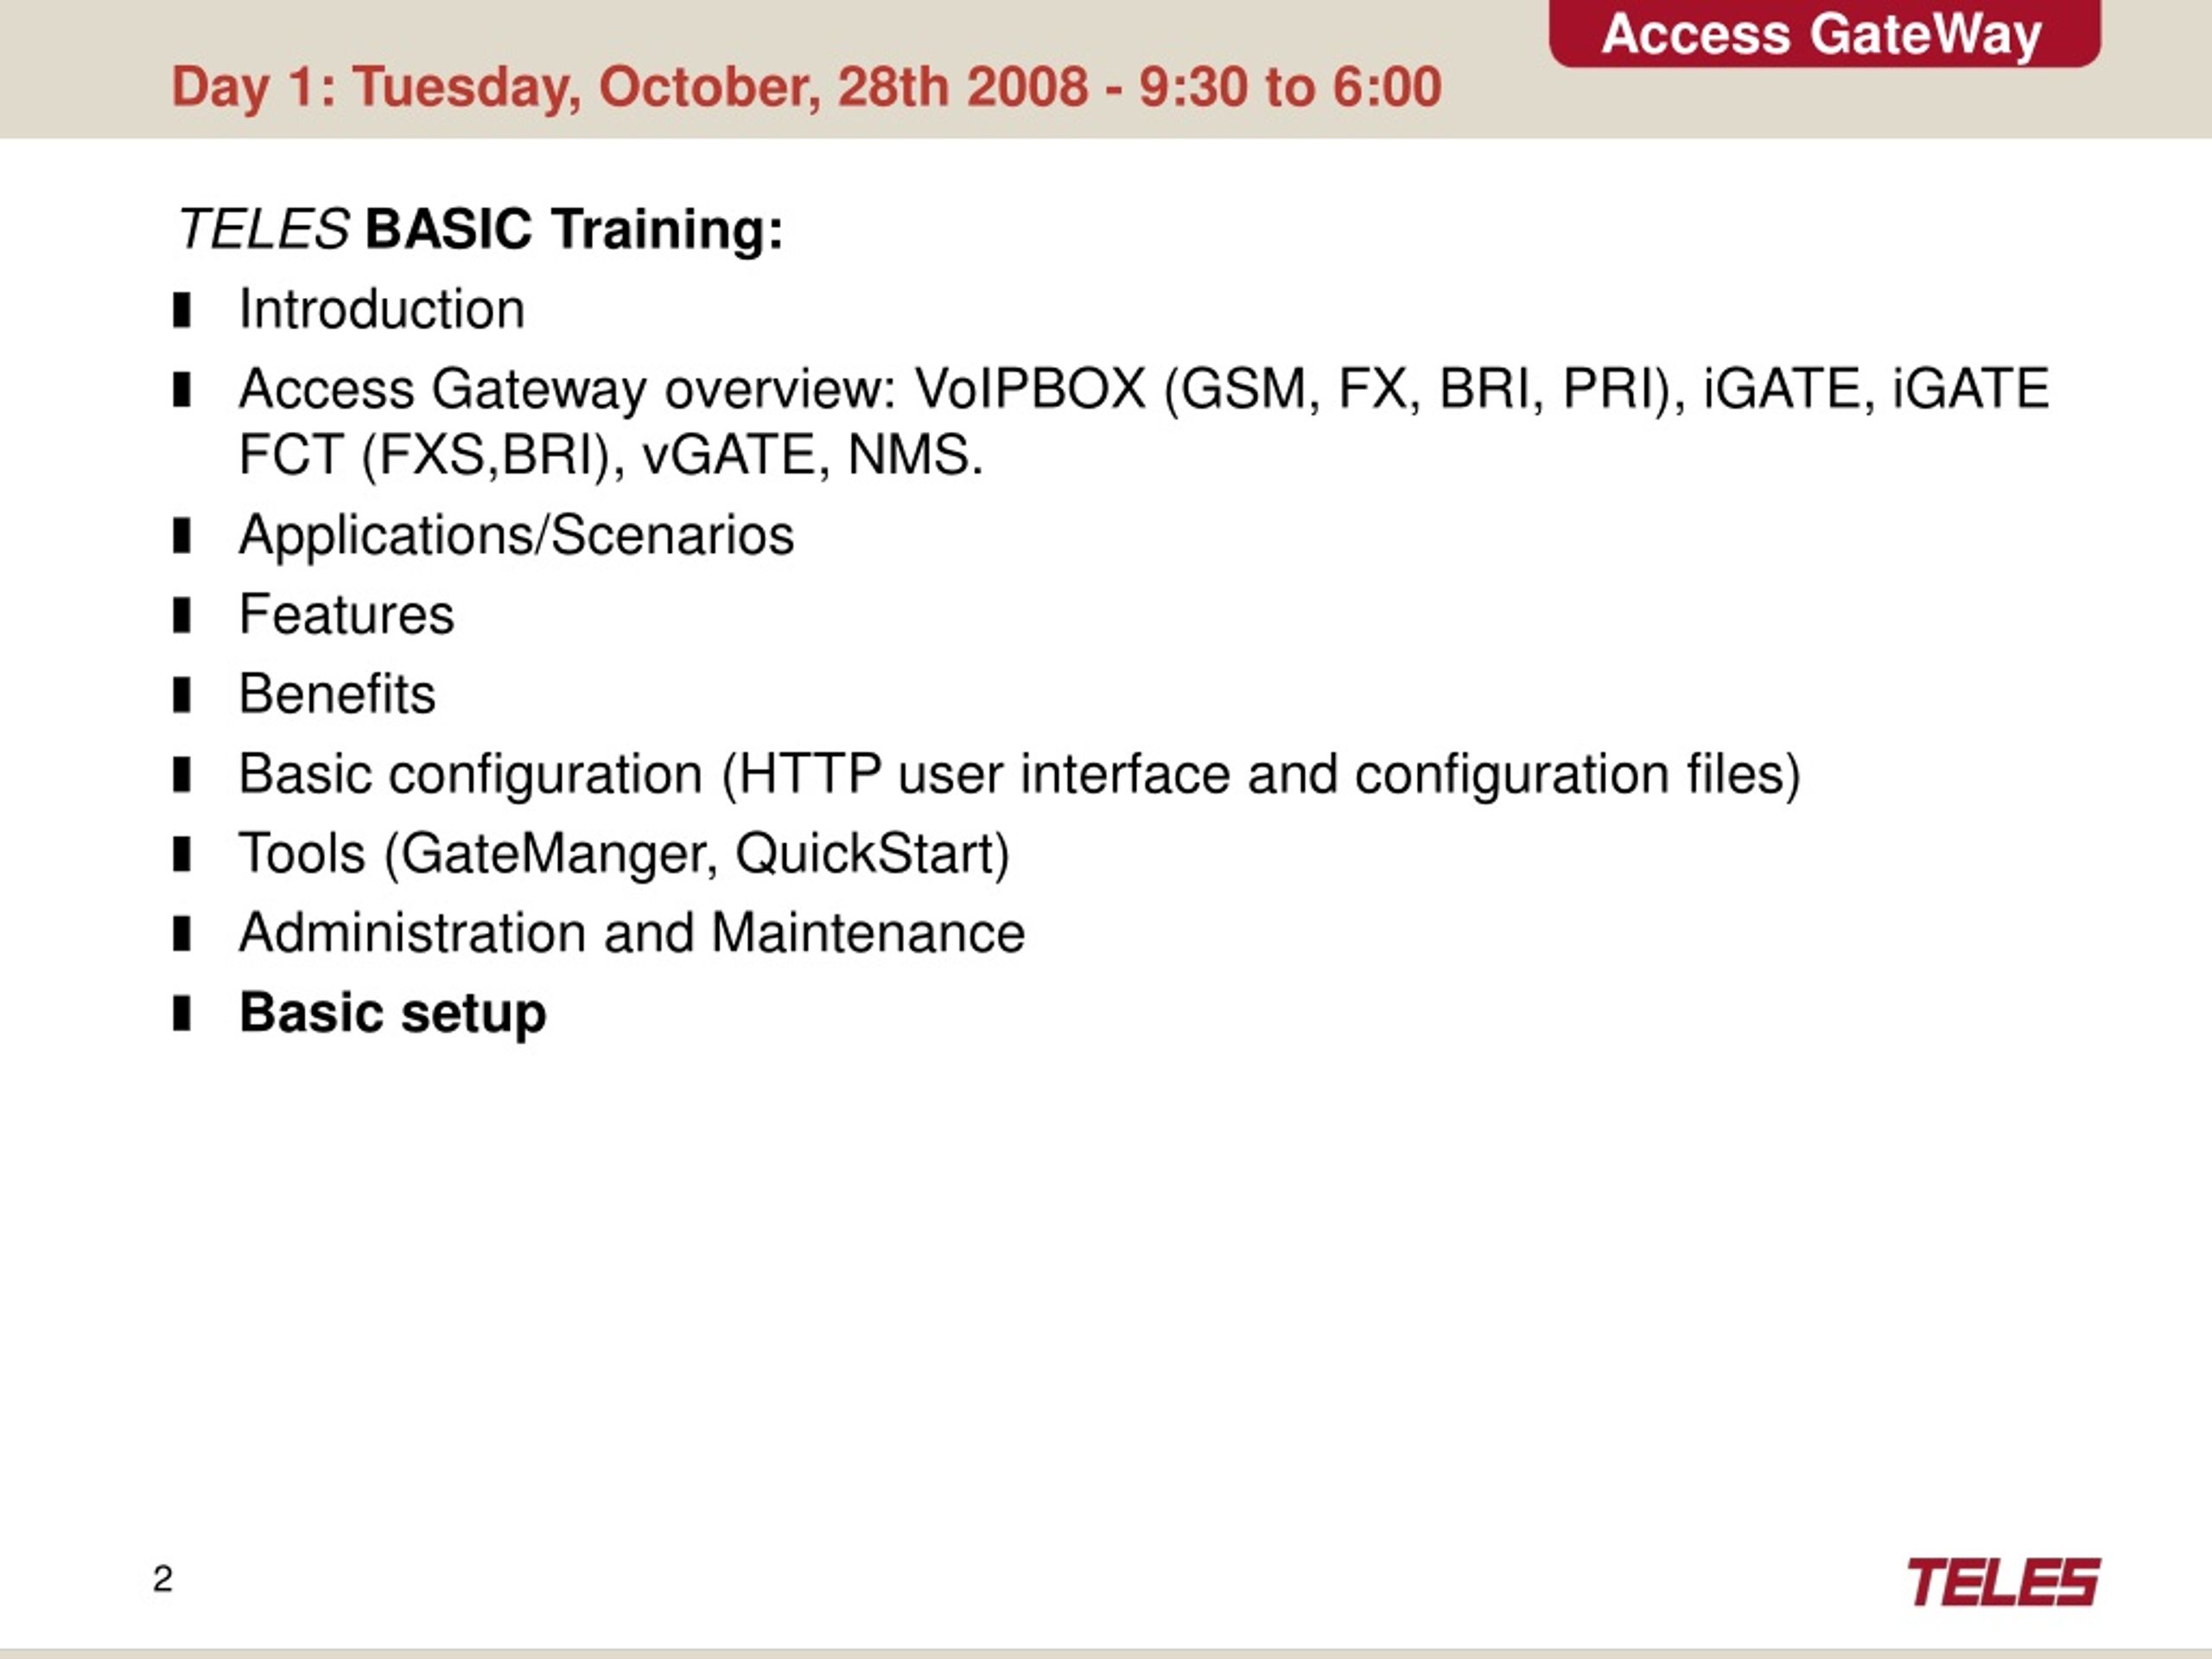Click the bullet beside Tools line
2212x1659 pixels.
pyautogui.click(x=181, y=854)
